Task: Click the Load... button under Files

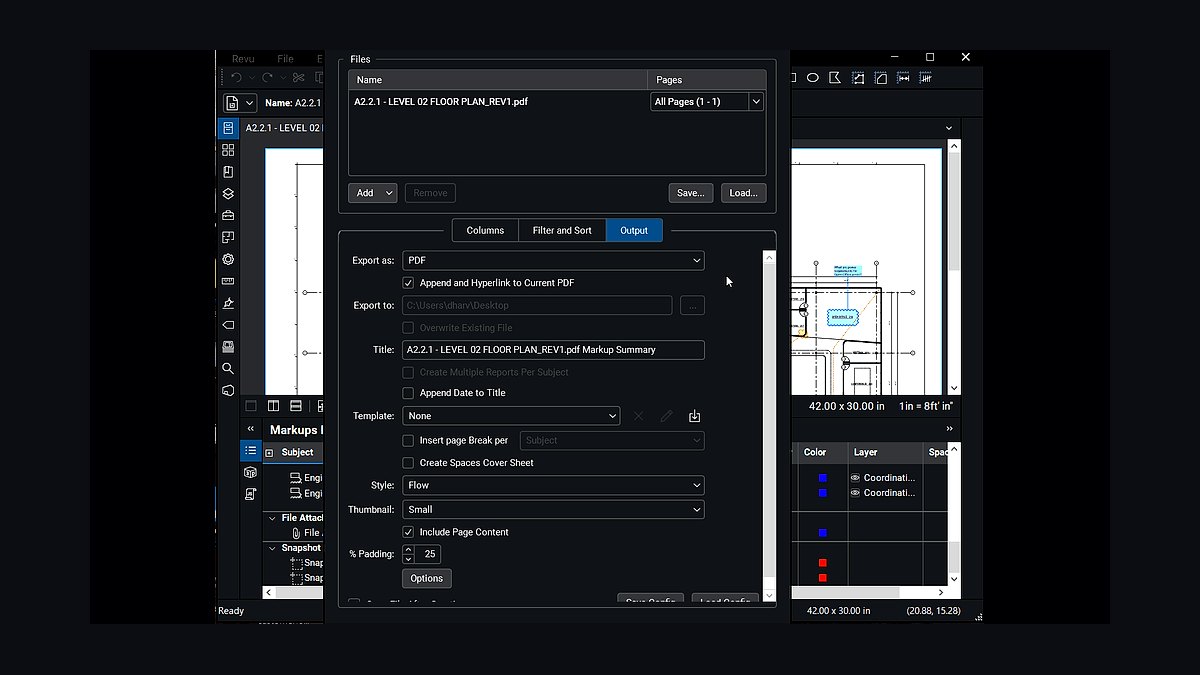Action: click(x=743, y=193)
